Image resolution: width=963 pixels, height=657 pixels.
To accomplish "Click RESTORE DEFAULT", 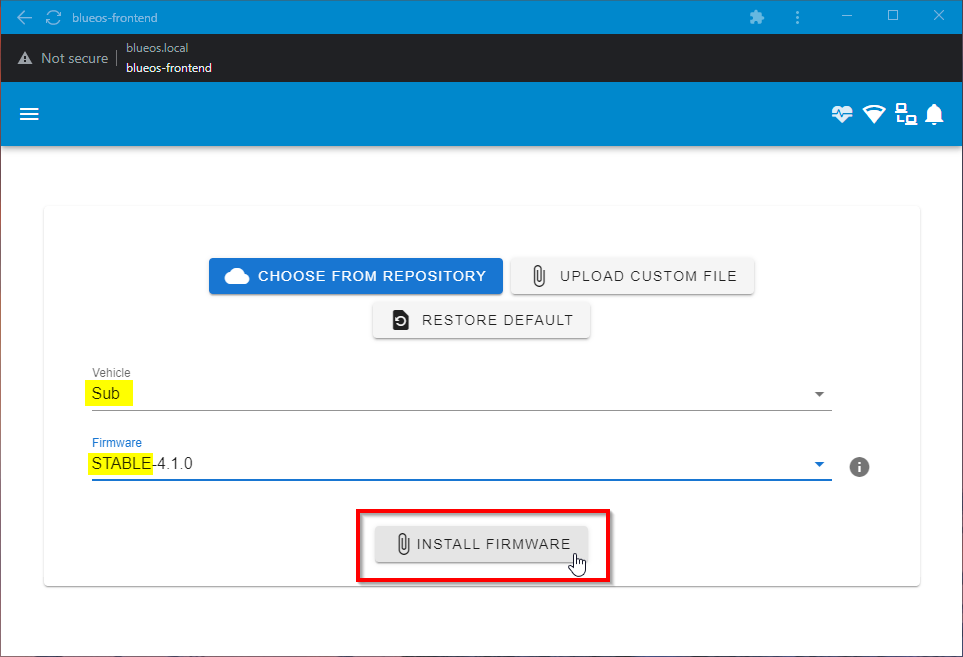I will [481, 320].
